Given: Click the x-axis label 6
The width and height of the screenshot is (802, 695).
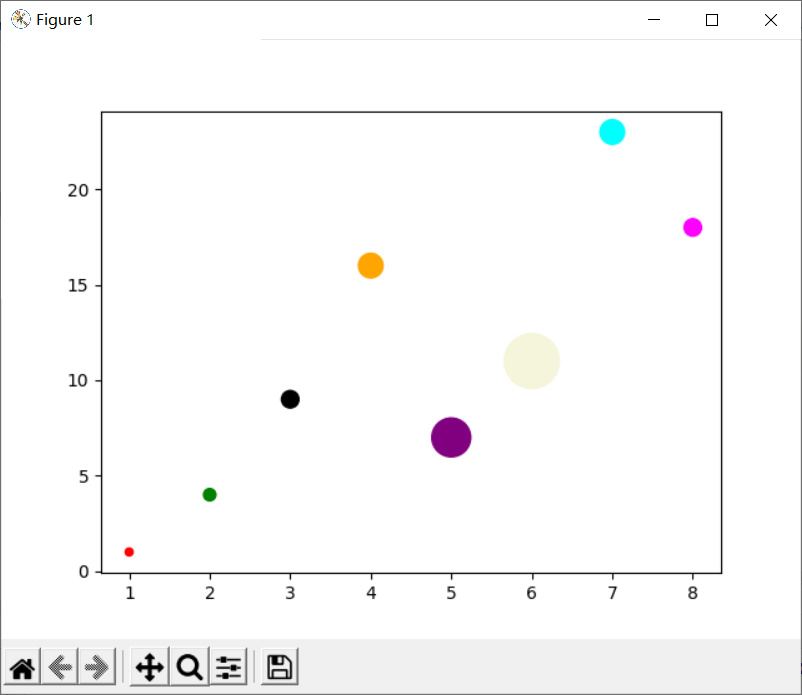Looking at the screenshot, I should coord(531,593).
